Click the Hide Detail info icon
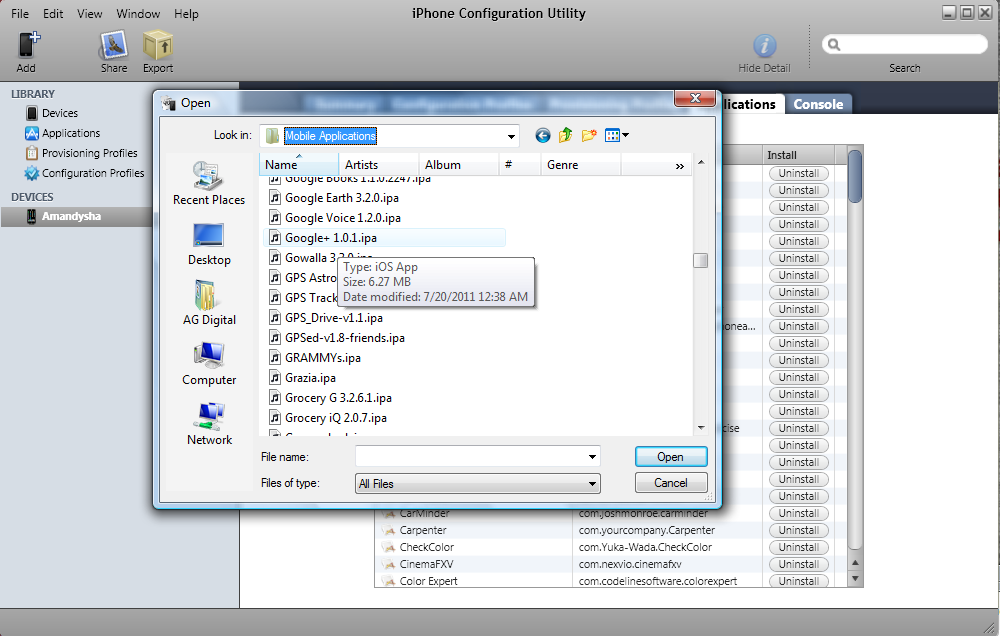Viewport: 1000px width, 636px height. [765, 46]
